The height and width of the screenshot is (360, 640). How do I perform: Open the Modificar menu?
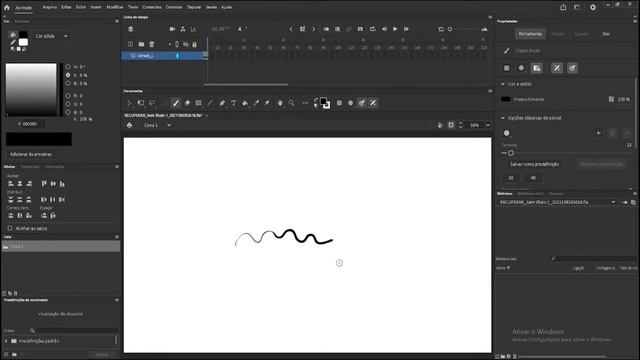pyautogui.click(x=115, y=7)
